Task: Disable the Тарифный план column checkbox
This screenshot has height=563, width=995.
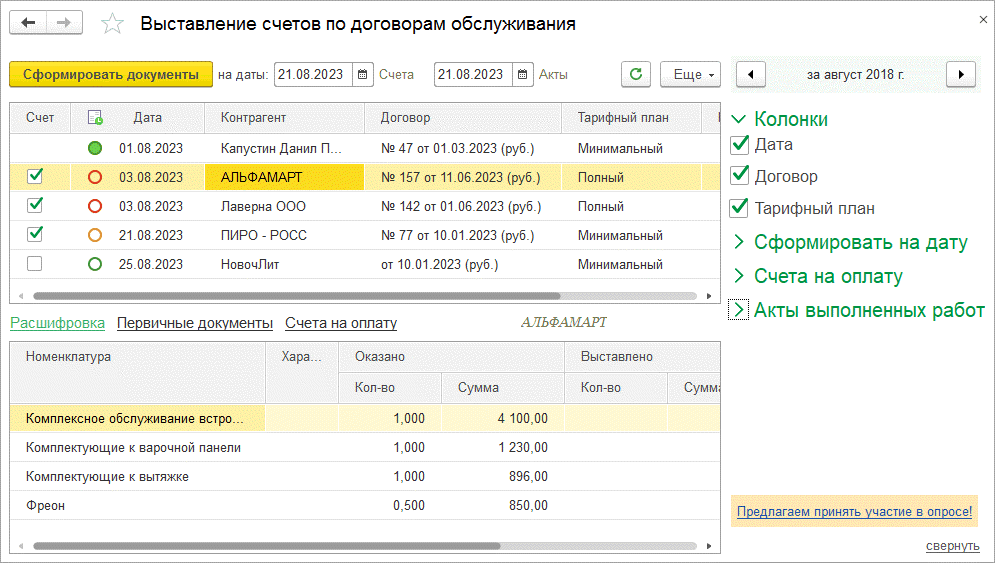Action: (x=740, y=208)
